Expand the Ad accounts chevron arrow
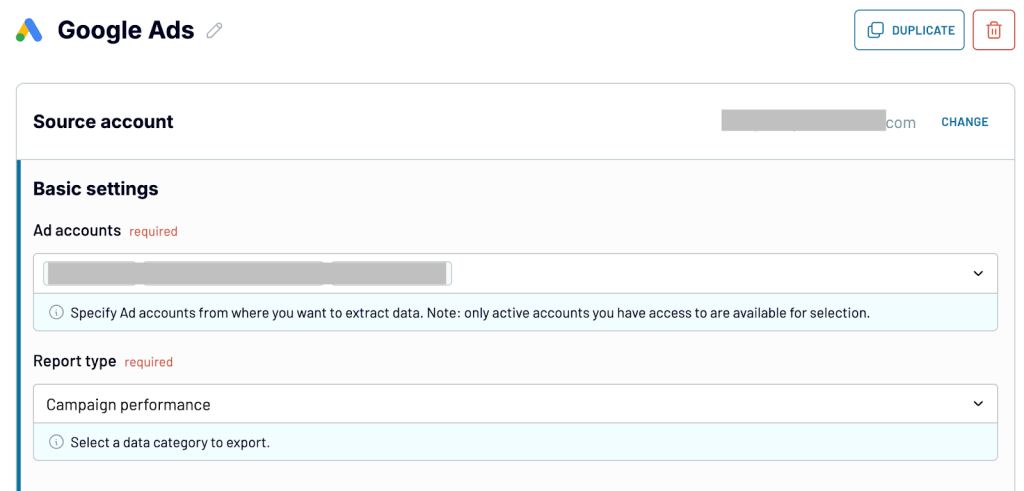1024x491 pixels. (978, 274)
